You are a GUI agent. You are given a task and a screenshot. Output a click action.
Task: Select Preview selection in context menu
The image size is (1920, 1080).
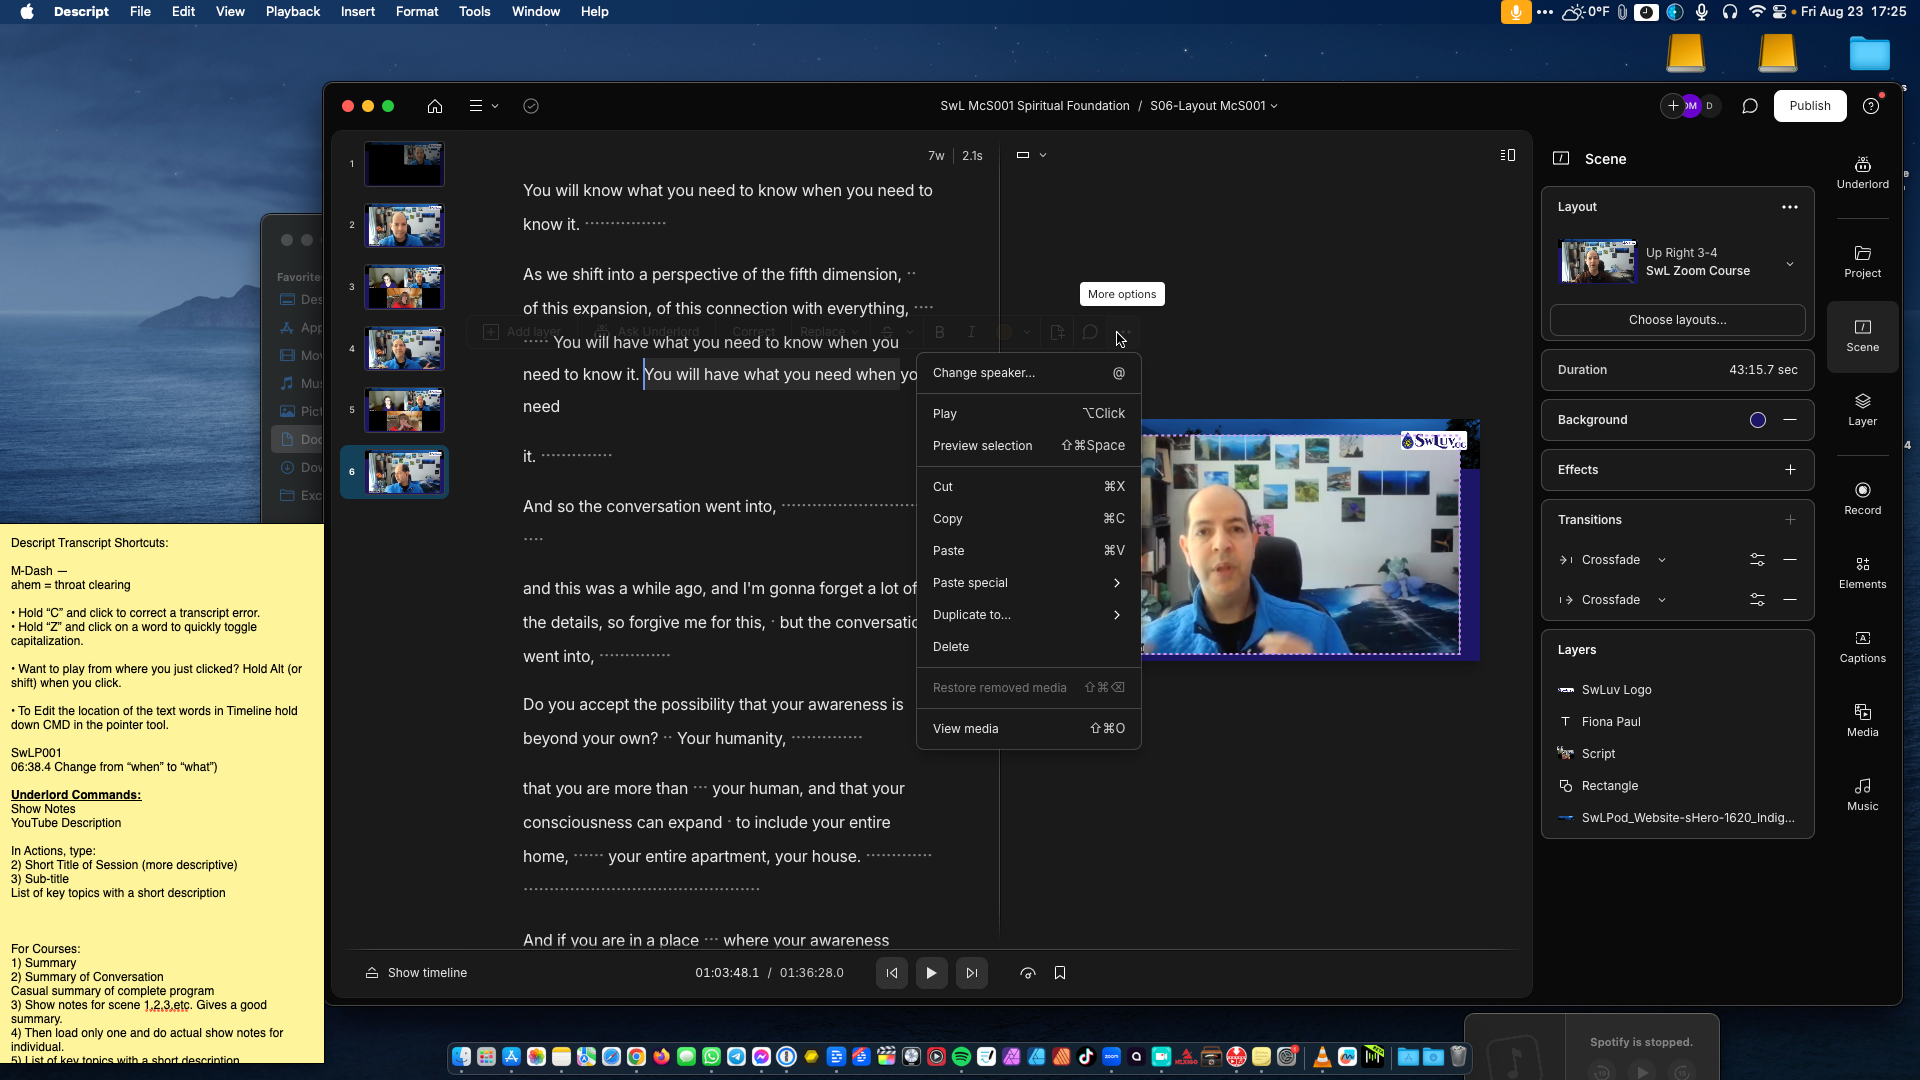[x=1028, y=446]
